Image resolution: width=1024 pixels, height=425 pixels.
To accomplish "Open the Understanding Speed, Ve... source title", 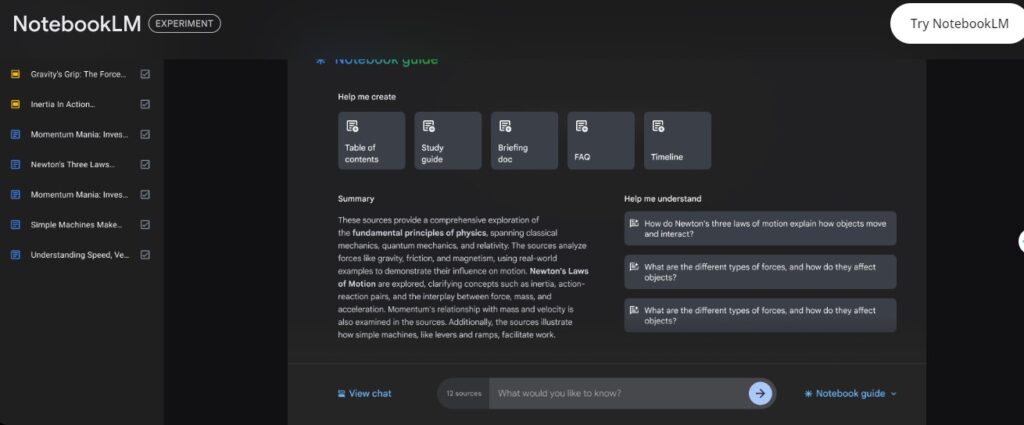I will (80, 255).
